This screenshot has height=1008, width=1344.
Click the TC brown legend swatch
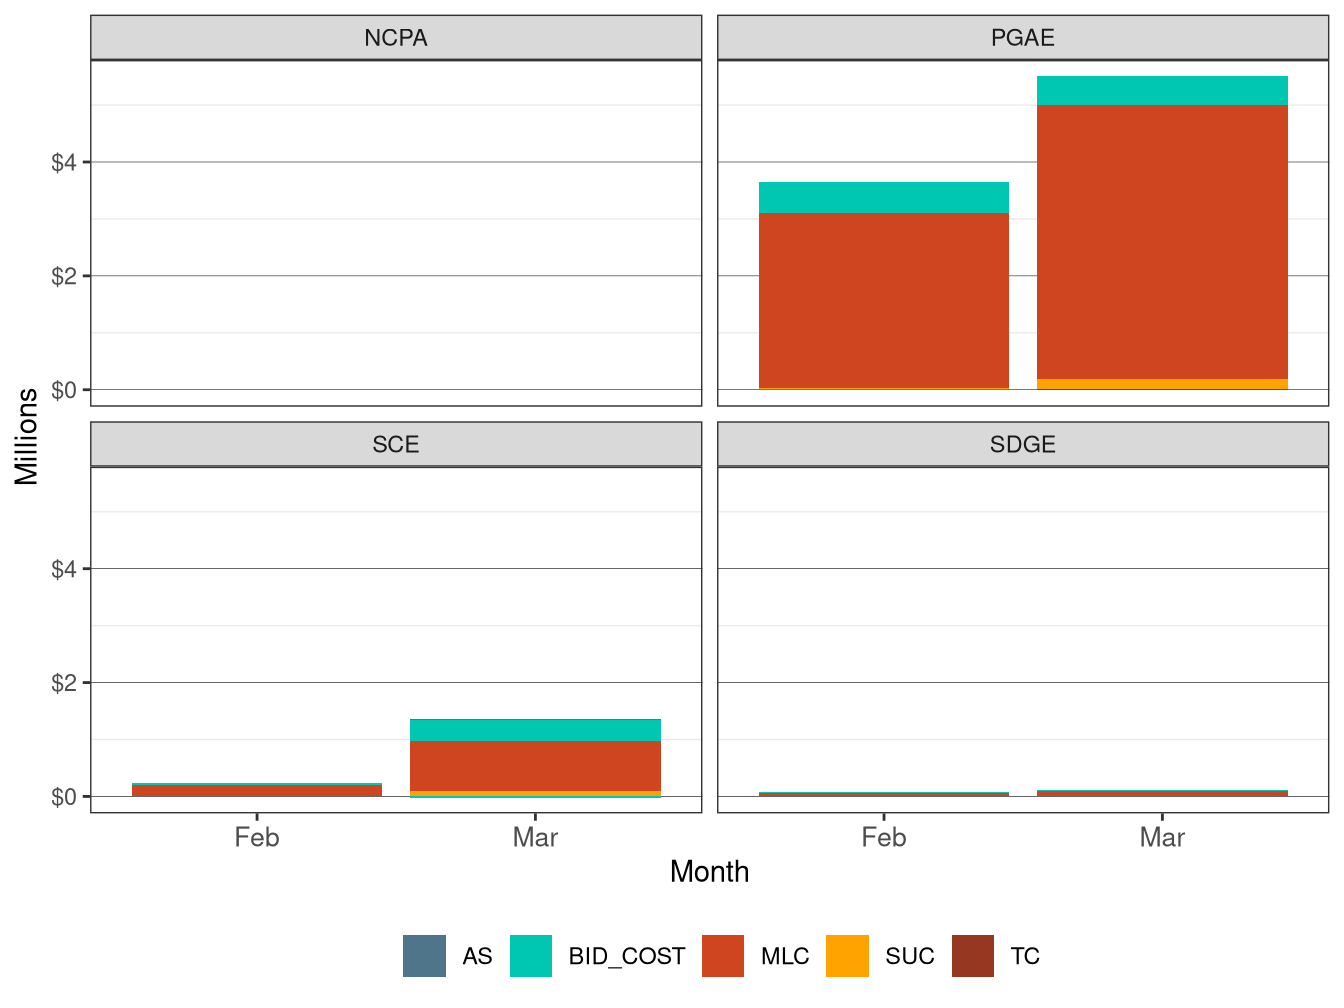(x=973, y=956)
